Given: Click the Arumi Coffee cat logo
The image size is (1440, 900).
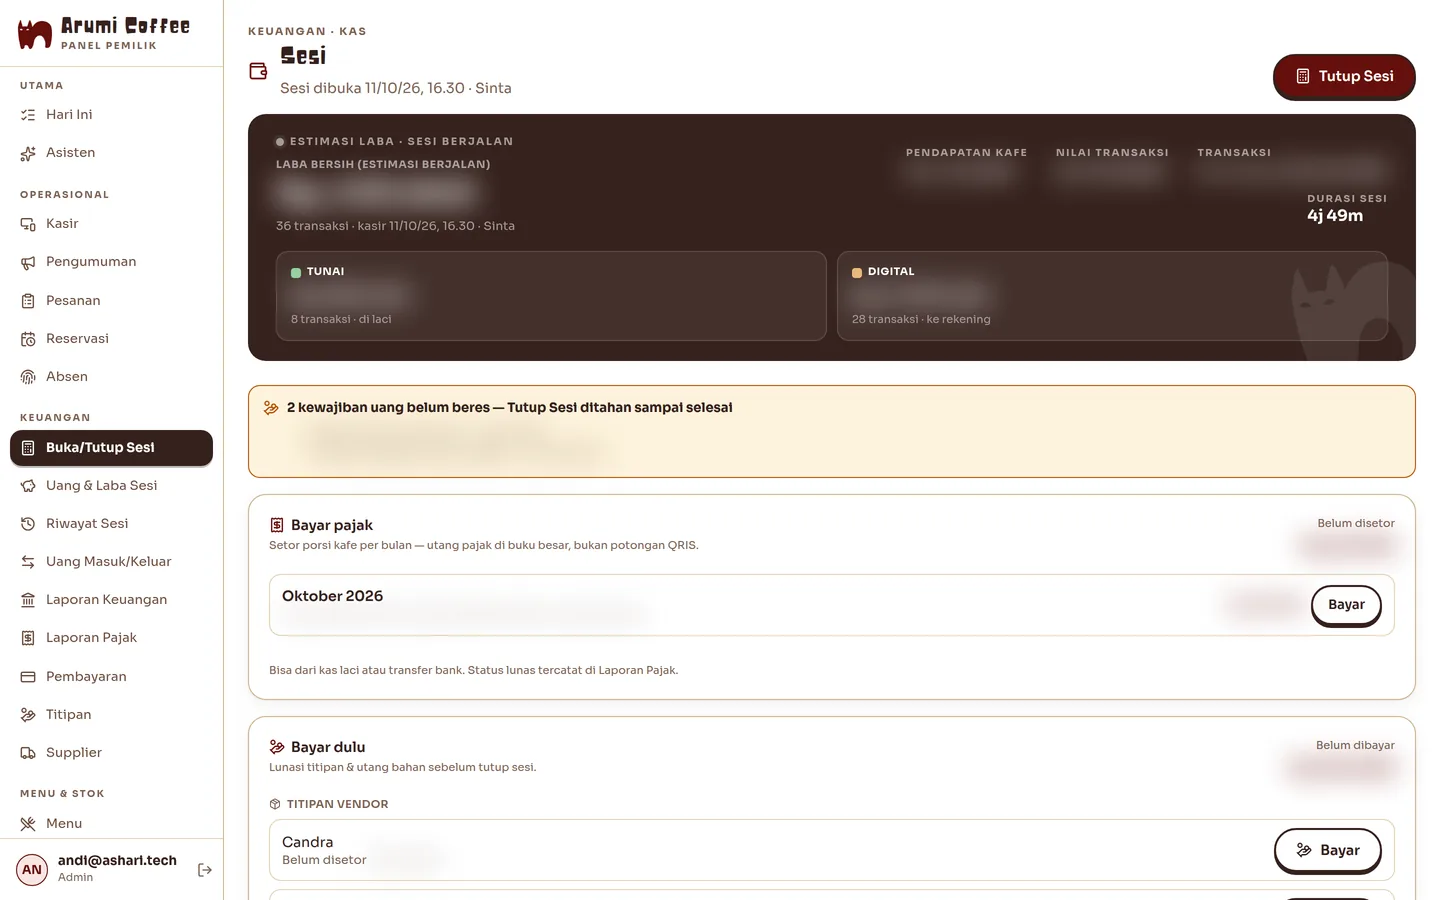Looking at the screenshot, I should pos(35,34).
